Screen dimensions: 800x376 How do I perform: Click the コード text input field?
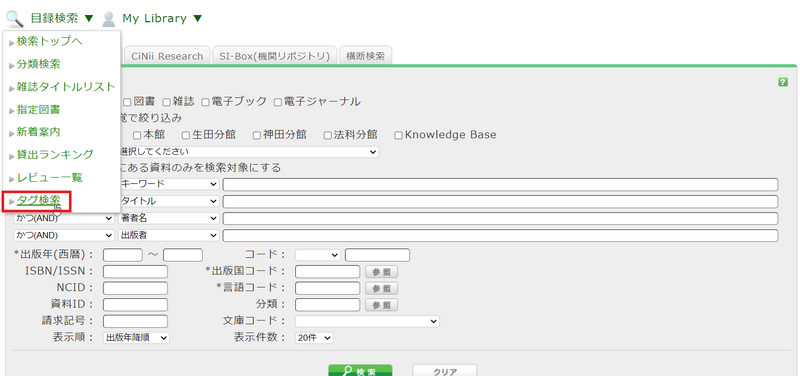coord(378,255)
